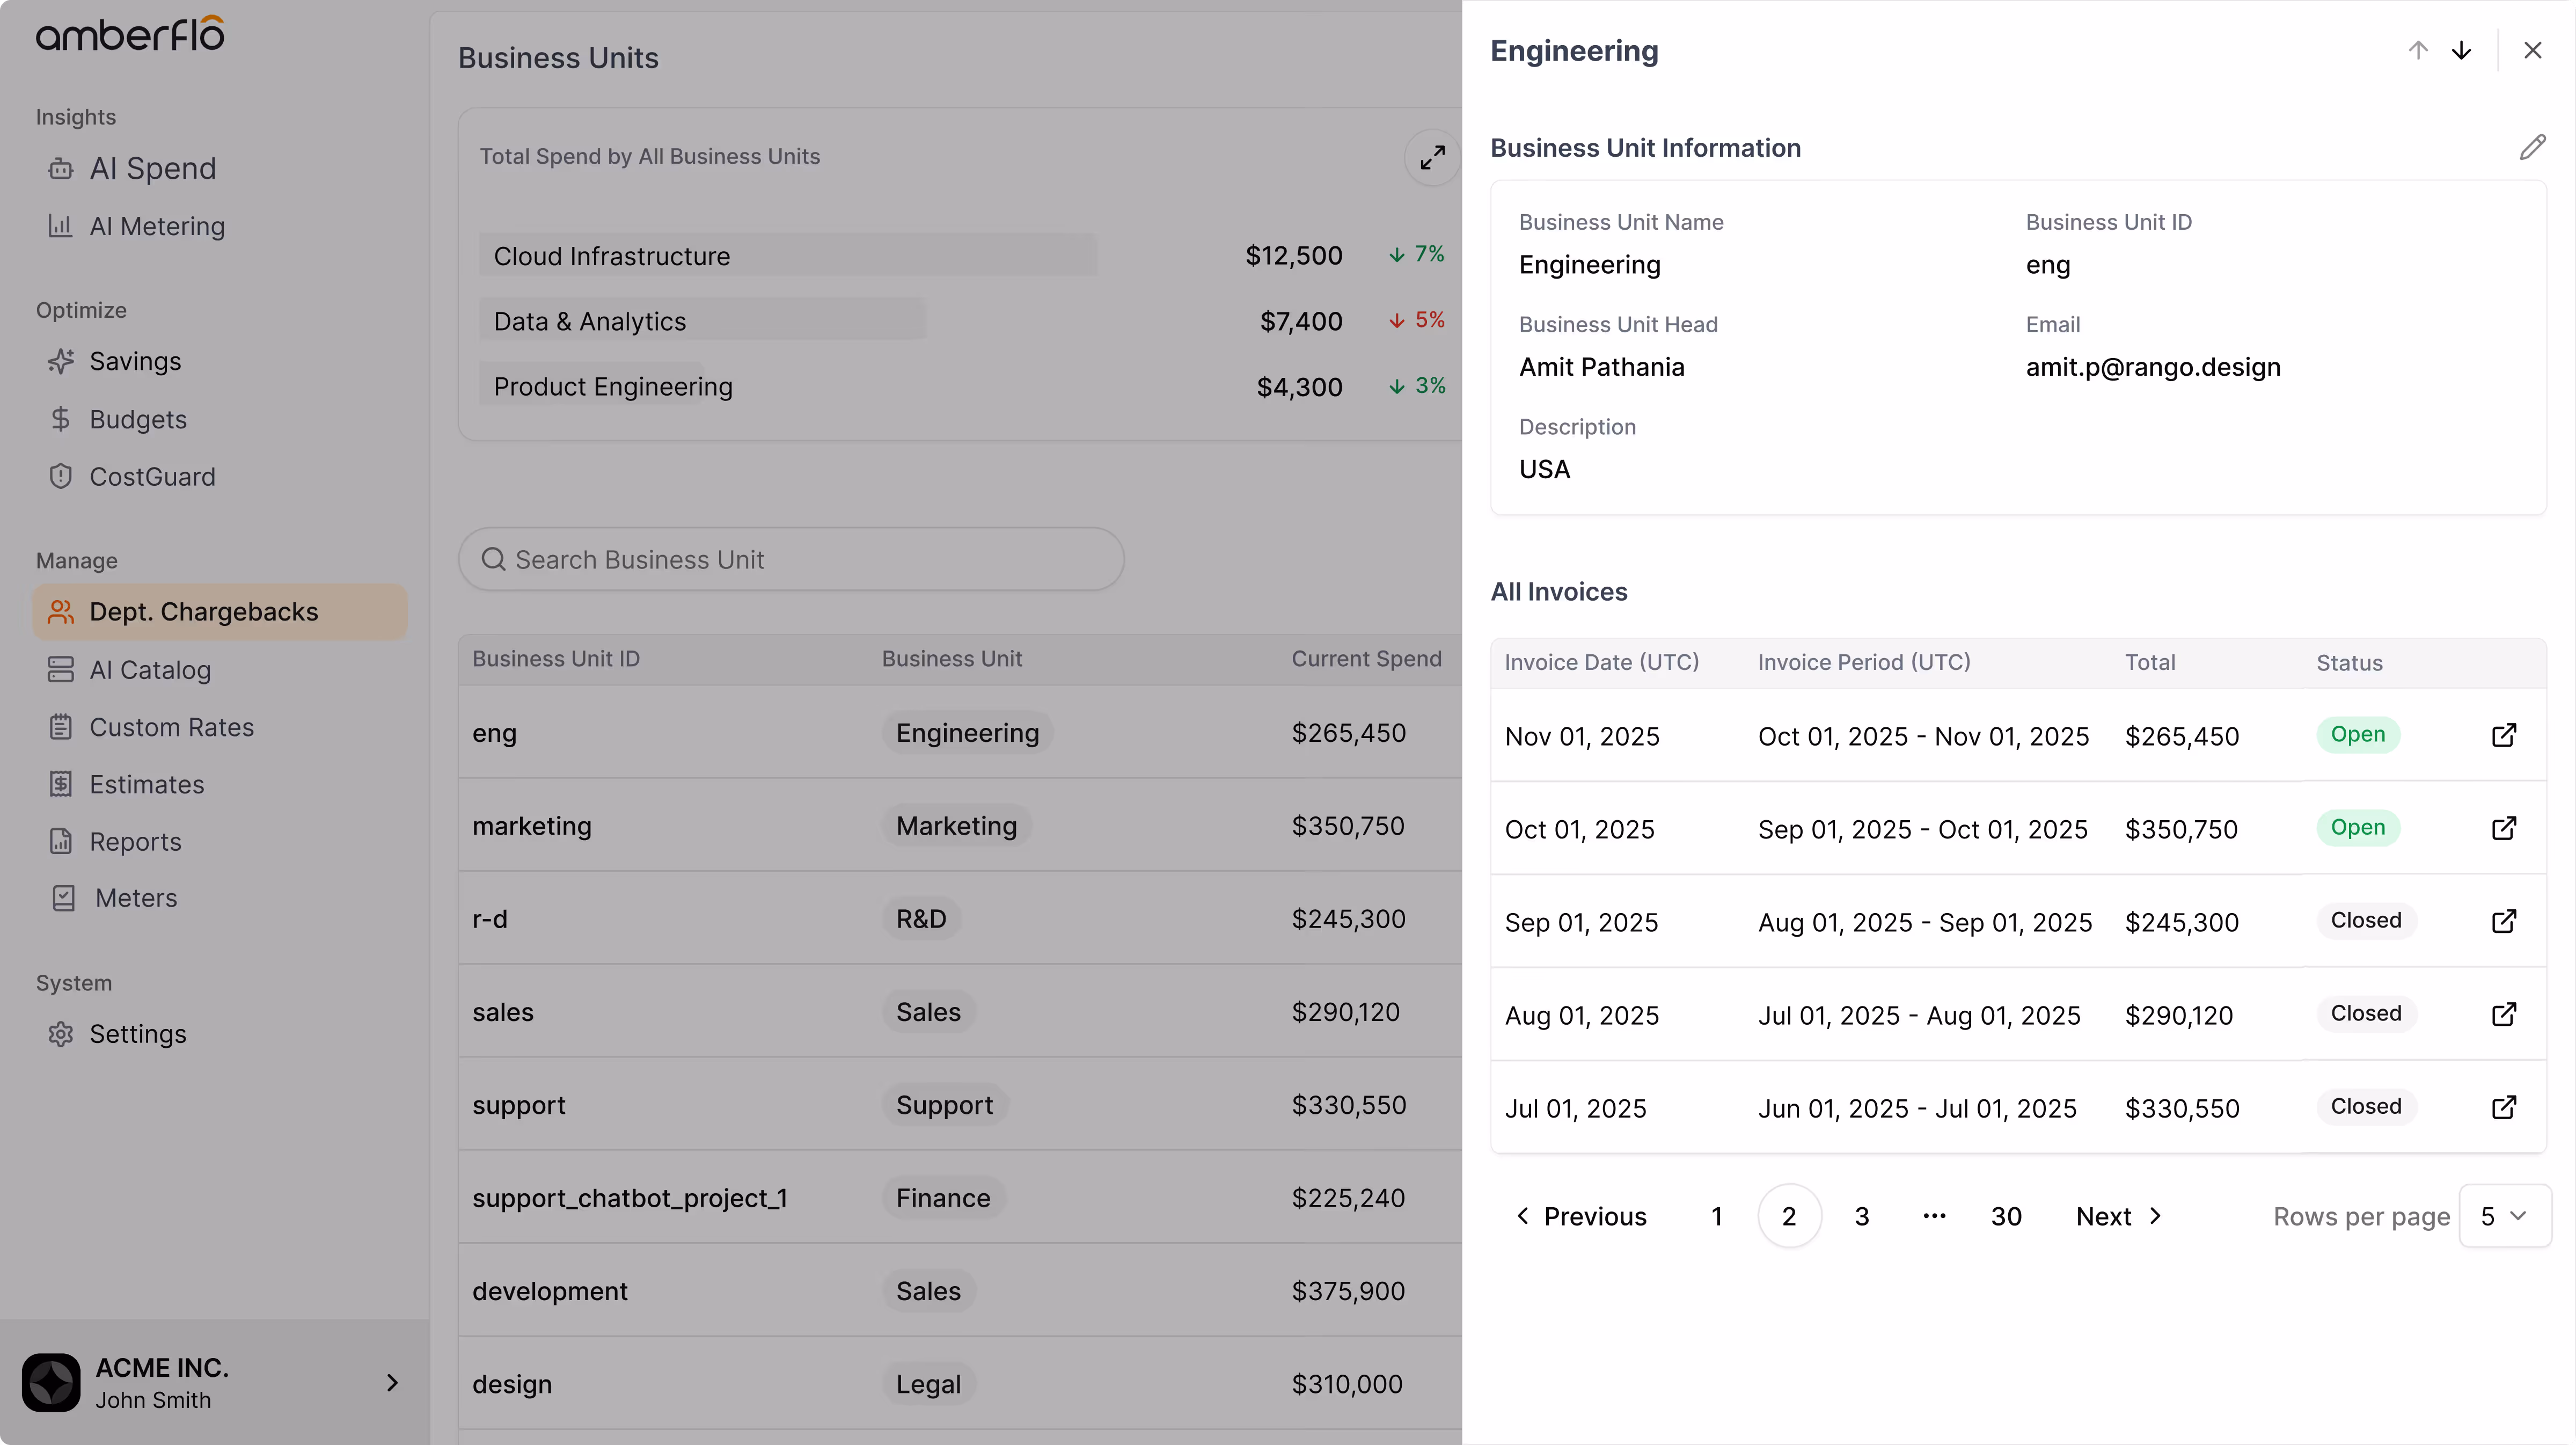The image size is (2576, 1445).
Task: Go to the previous business unit with the up arrow
Action: coord(2418,51)
